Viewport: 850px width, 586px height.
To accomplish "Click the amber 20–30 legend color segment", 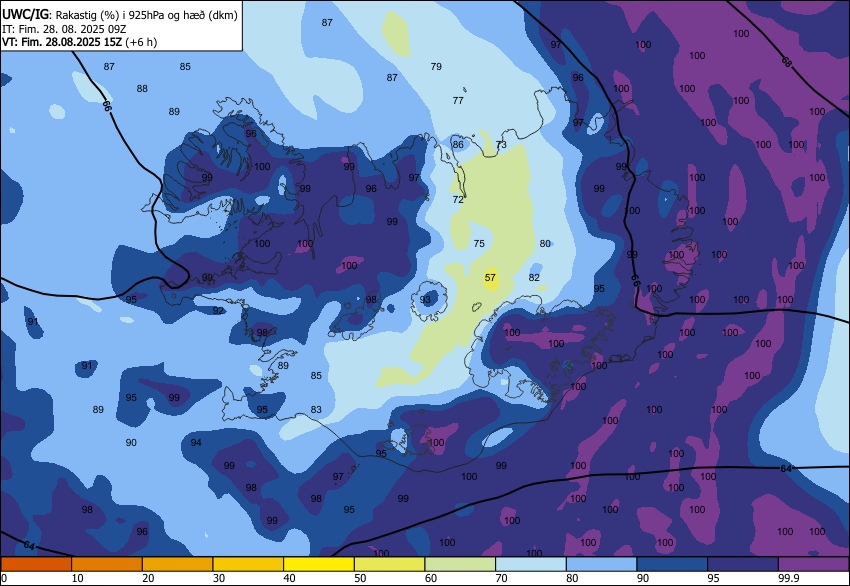I will (x=177, y=564).
